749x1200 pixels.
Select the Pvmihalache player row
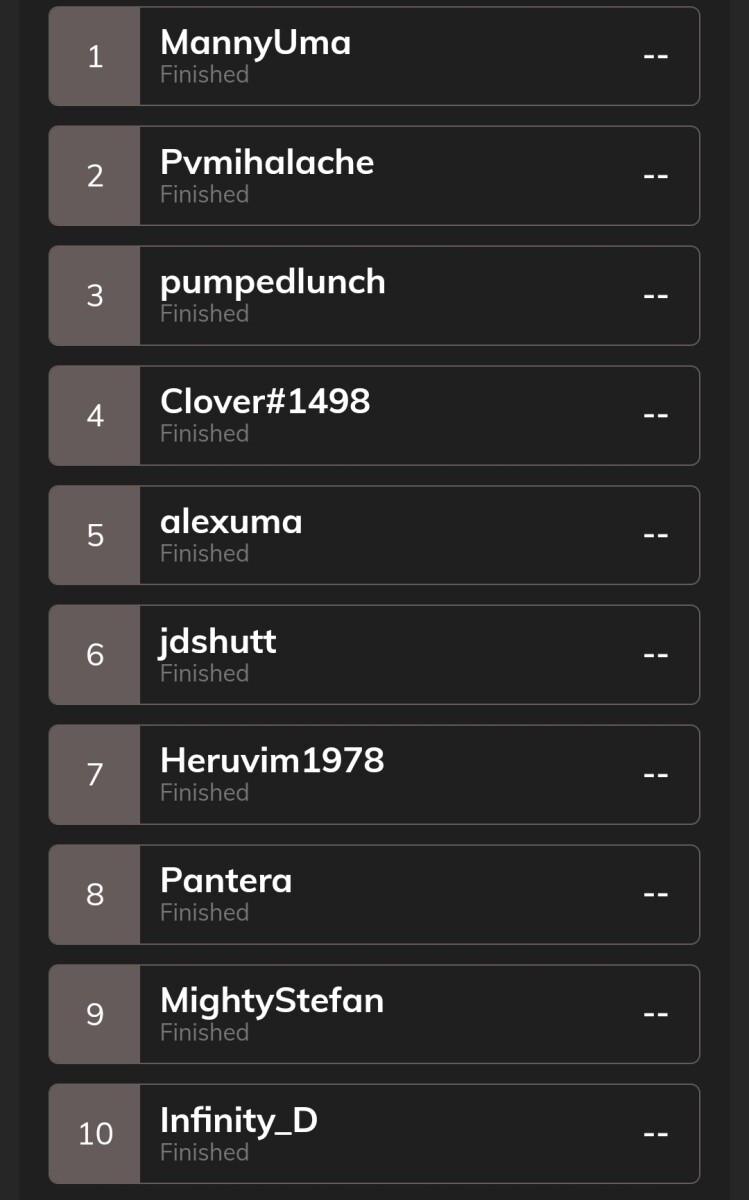(x=374, y=176)
